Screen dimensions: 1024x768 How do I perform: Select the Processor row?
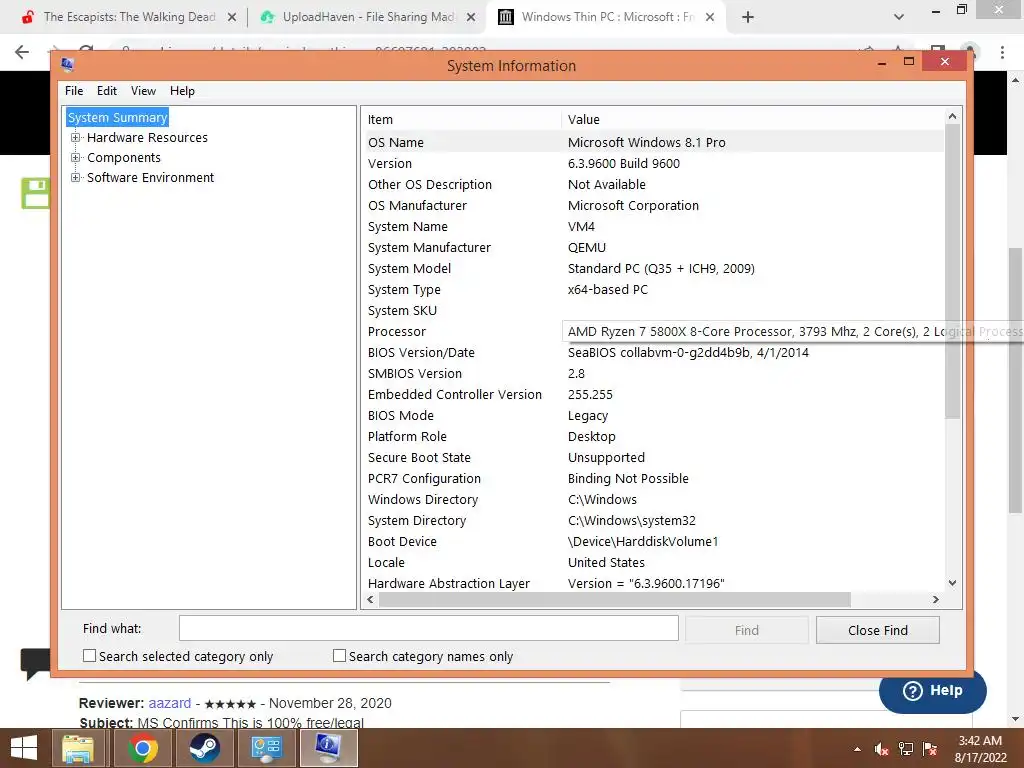click(653, 332)
